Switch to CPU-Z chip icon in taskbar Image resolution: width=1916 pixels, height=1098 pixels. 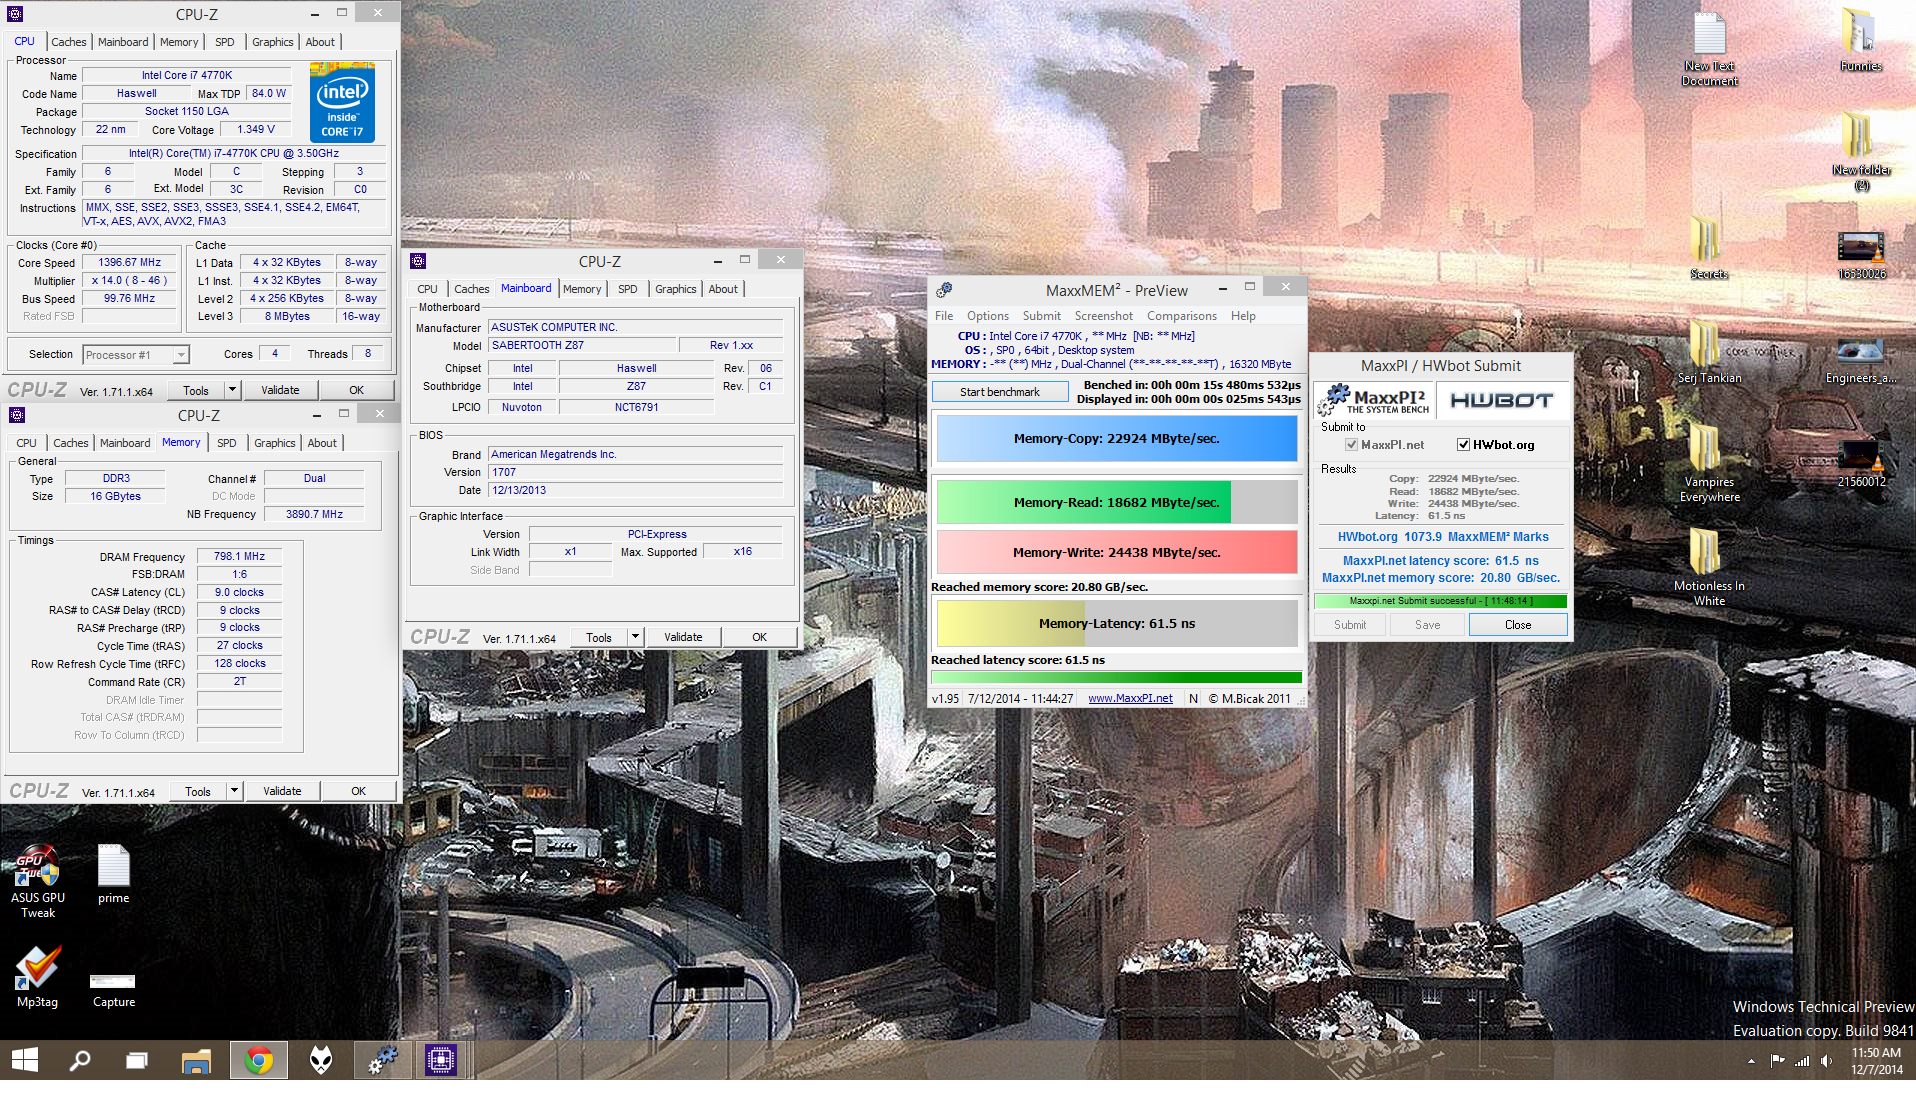441,1060
